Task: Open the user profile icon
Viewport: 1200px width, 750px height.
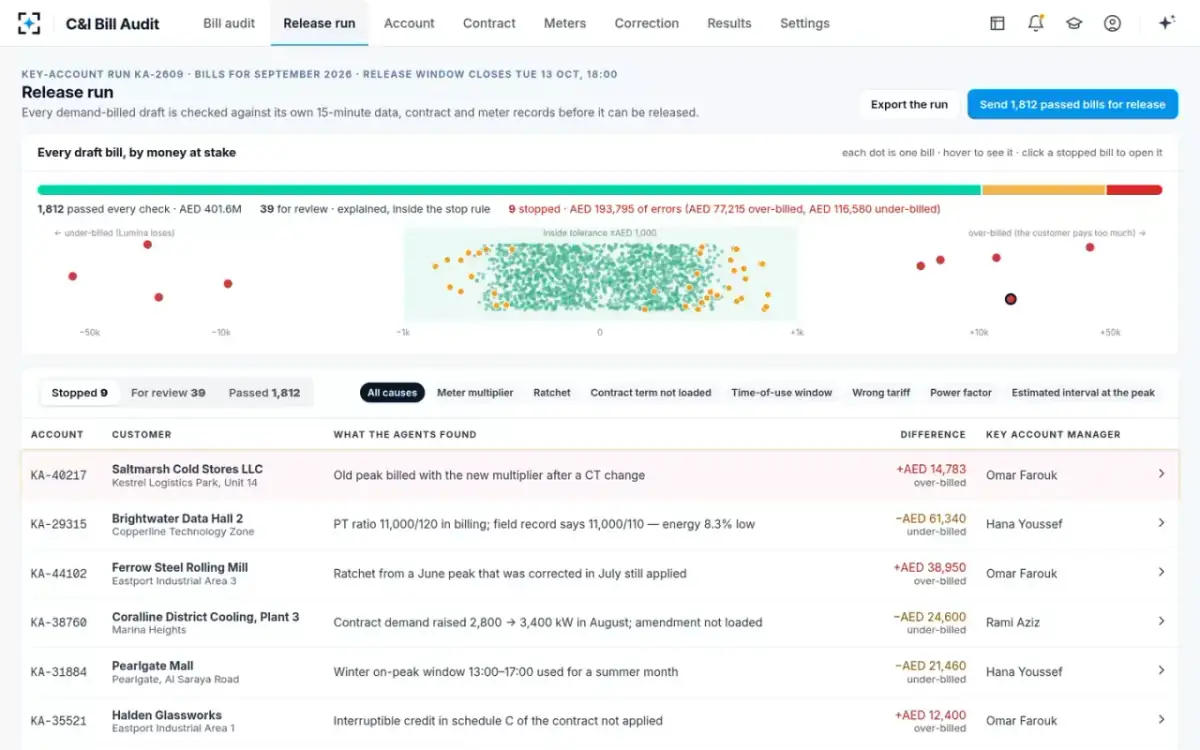Action: click(1112, 23)
